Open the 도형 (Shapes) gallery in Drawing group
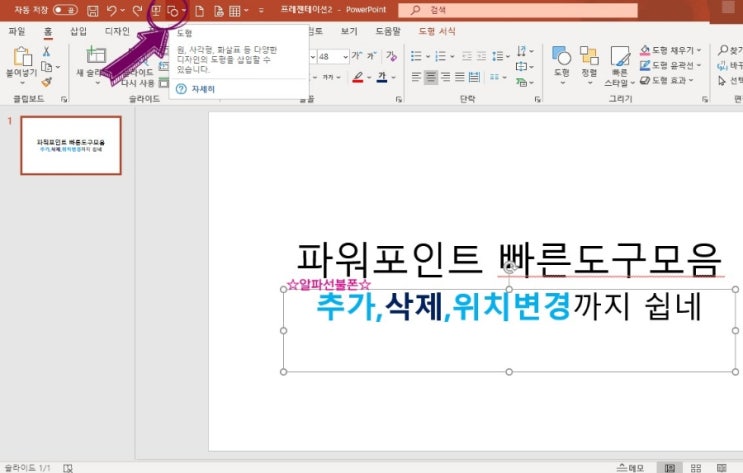 (562, 64)
